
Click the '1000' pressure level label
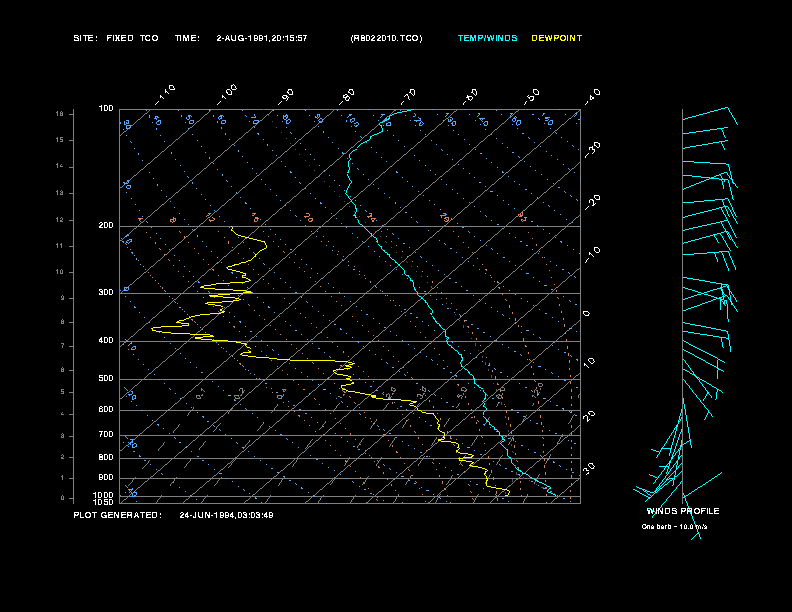104,495
